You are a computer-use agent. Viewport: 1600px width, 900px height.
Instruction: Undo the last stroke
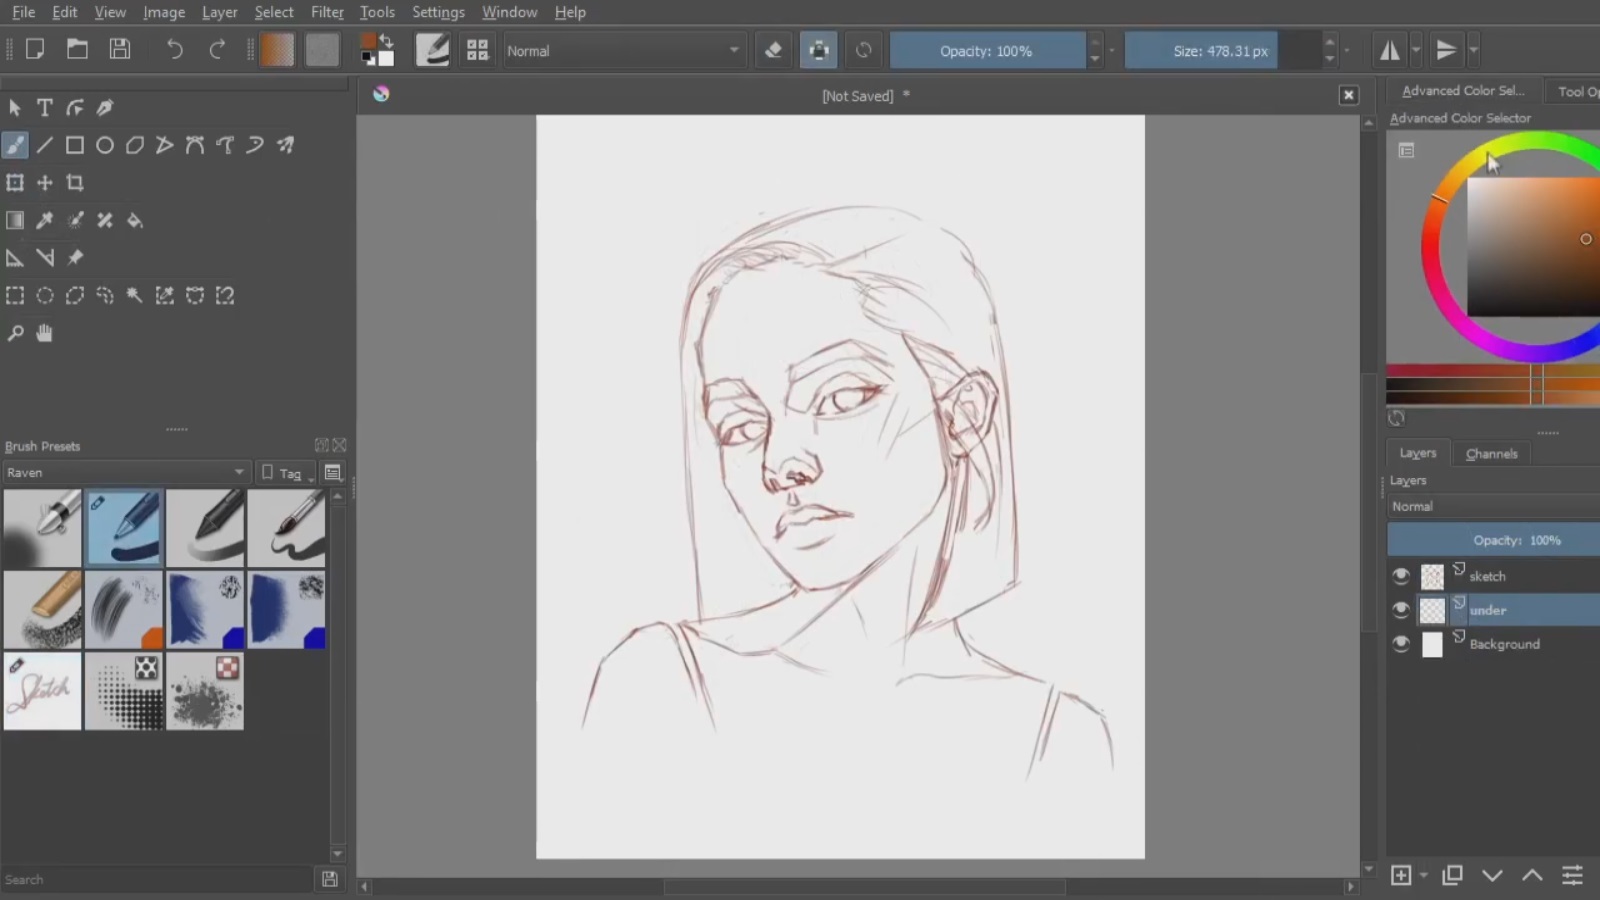coord(174,50)
